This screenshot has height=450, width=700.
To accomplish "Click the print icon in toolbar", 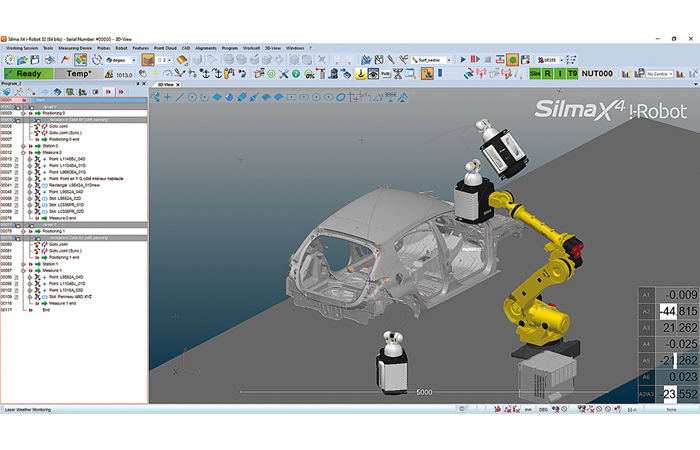I will coord(50,59).
